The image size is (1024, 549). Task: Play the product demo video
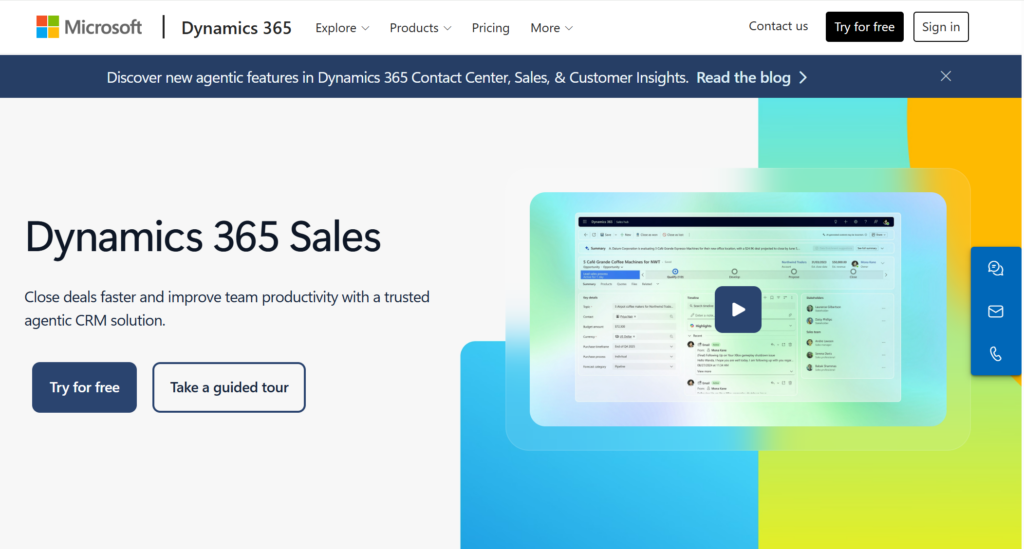[x=738, y=309]
